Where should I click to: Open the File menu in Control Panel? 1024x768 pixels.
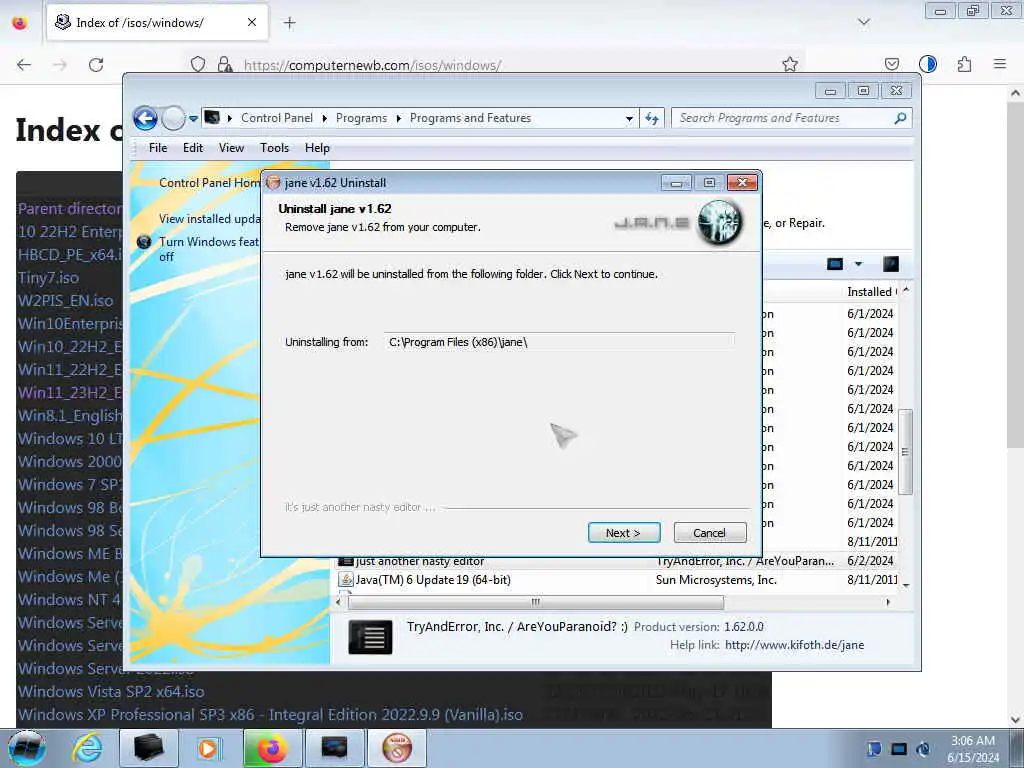point(158,148)
